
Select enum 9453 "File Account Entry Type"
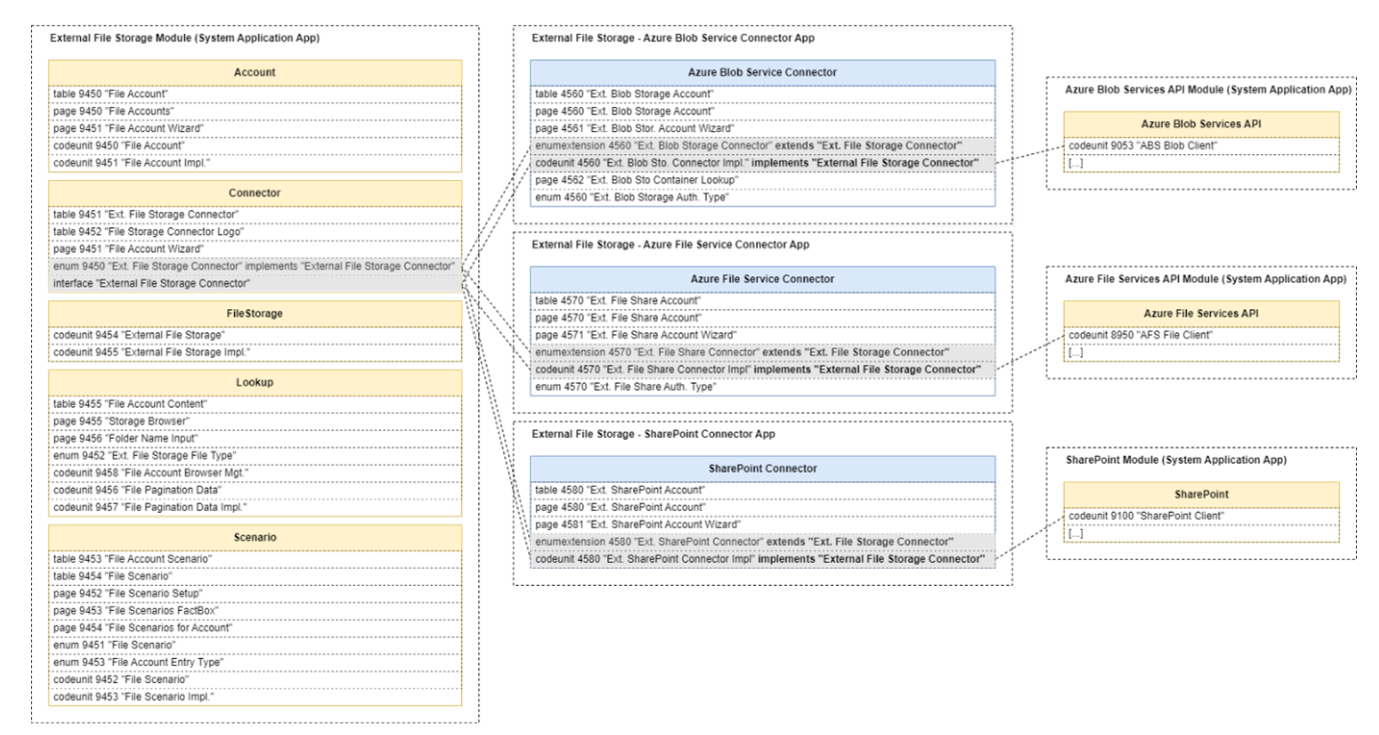point(256,661)
